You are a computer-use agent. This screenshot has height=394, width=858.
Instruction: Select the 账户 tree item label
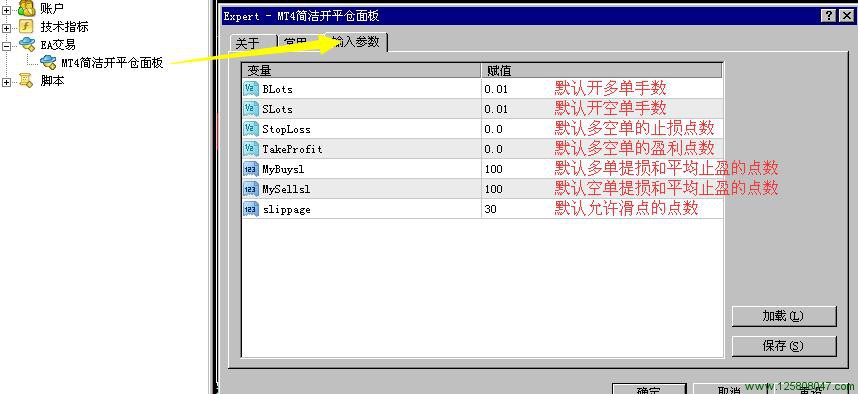[52, 8]
